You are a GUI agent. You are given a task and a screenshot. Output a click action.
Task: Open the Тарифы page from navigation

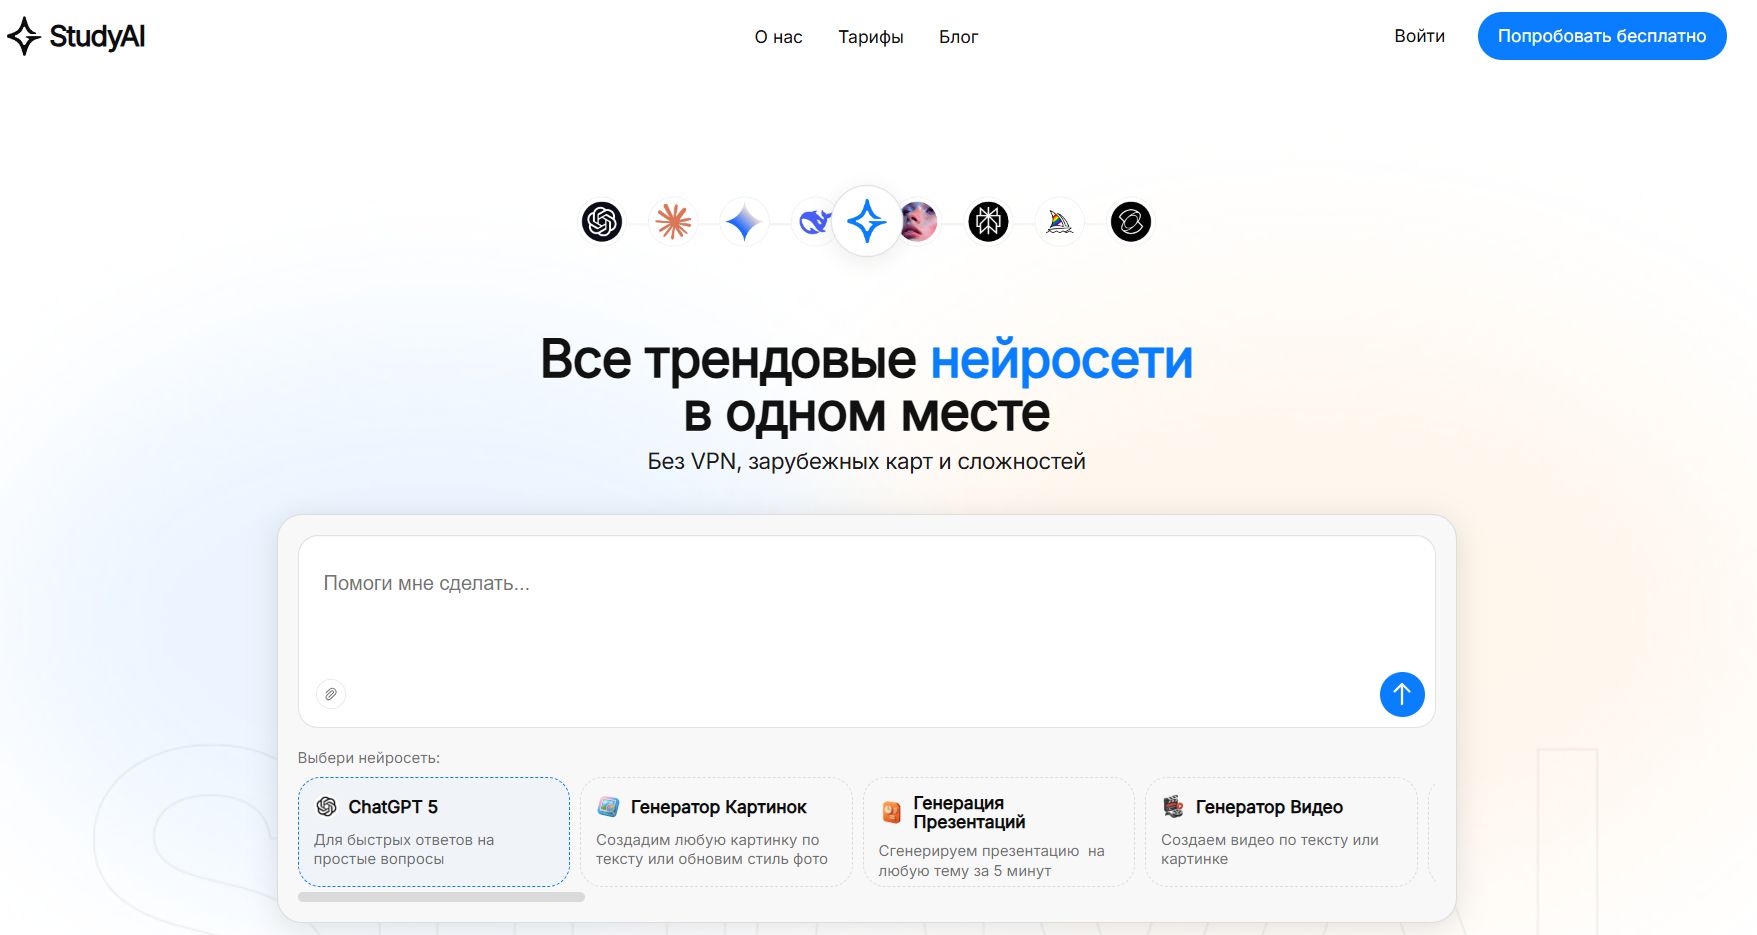(x=870, y=37)
